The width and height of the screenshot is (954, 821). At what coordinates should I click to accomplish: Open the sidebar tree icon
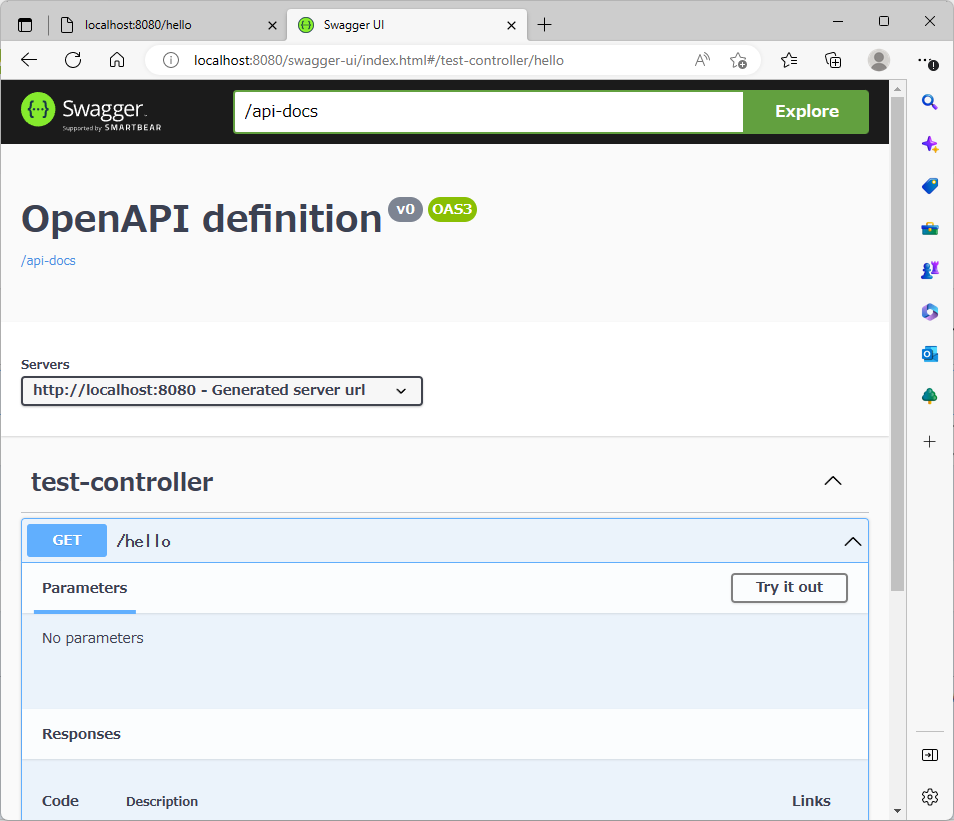(929, 396)
